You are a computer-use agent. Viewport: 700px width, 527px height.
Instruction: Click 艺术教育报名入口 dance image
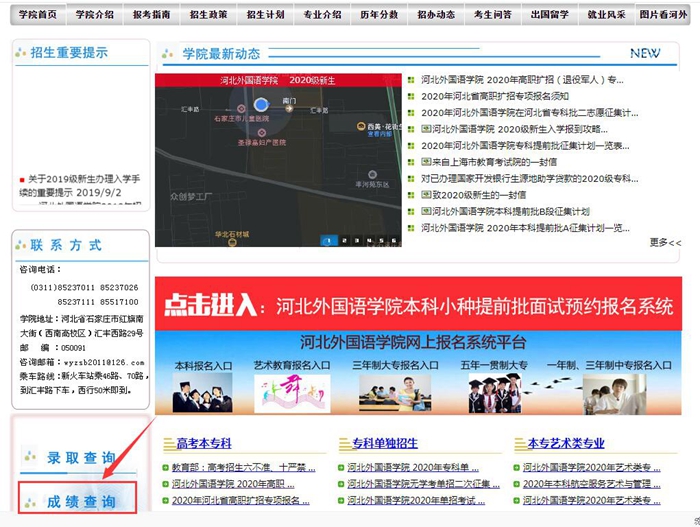click(292, 393)
